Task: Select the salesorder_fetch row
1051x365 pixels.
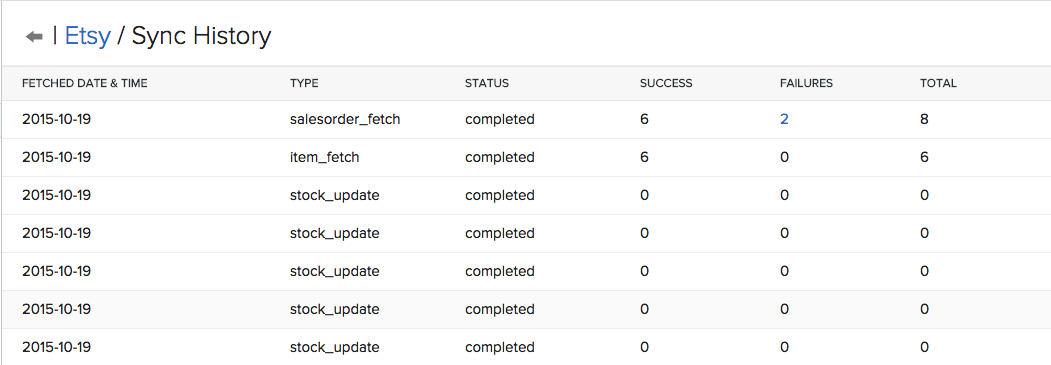Action: pyautogui.click(x=526, y=120)
